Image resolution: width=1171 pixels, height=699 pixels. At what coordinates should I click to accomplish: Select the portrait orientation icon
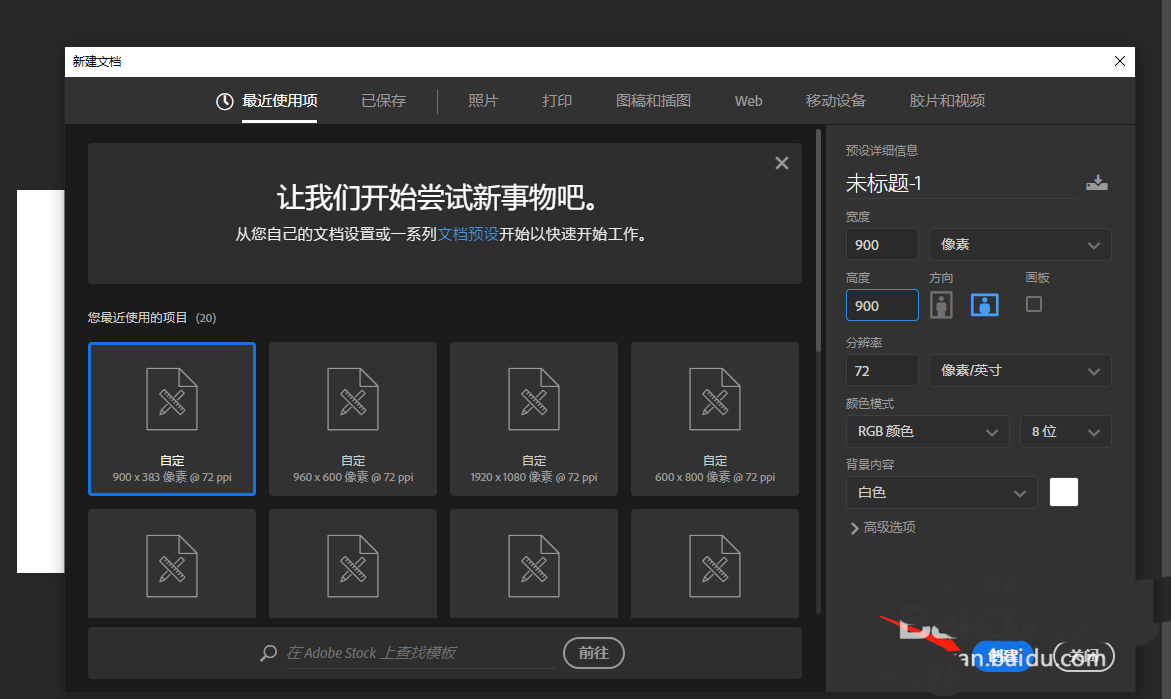[941, 304]
